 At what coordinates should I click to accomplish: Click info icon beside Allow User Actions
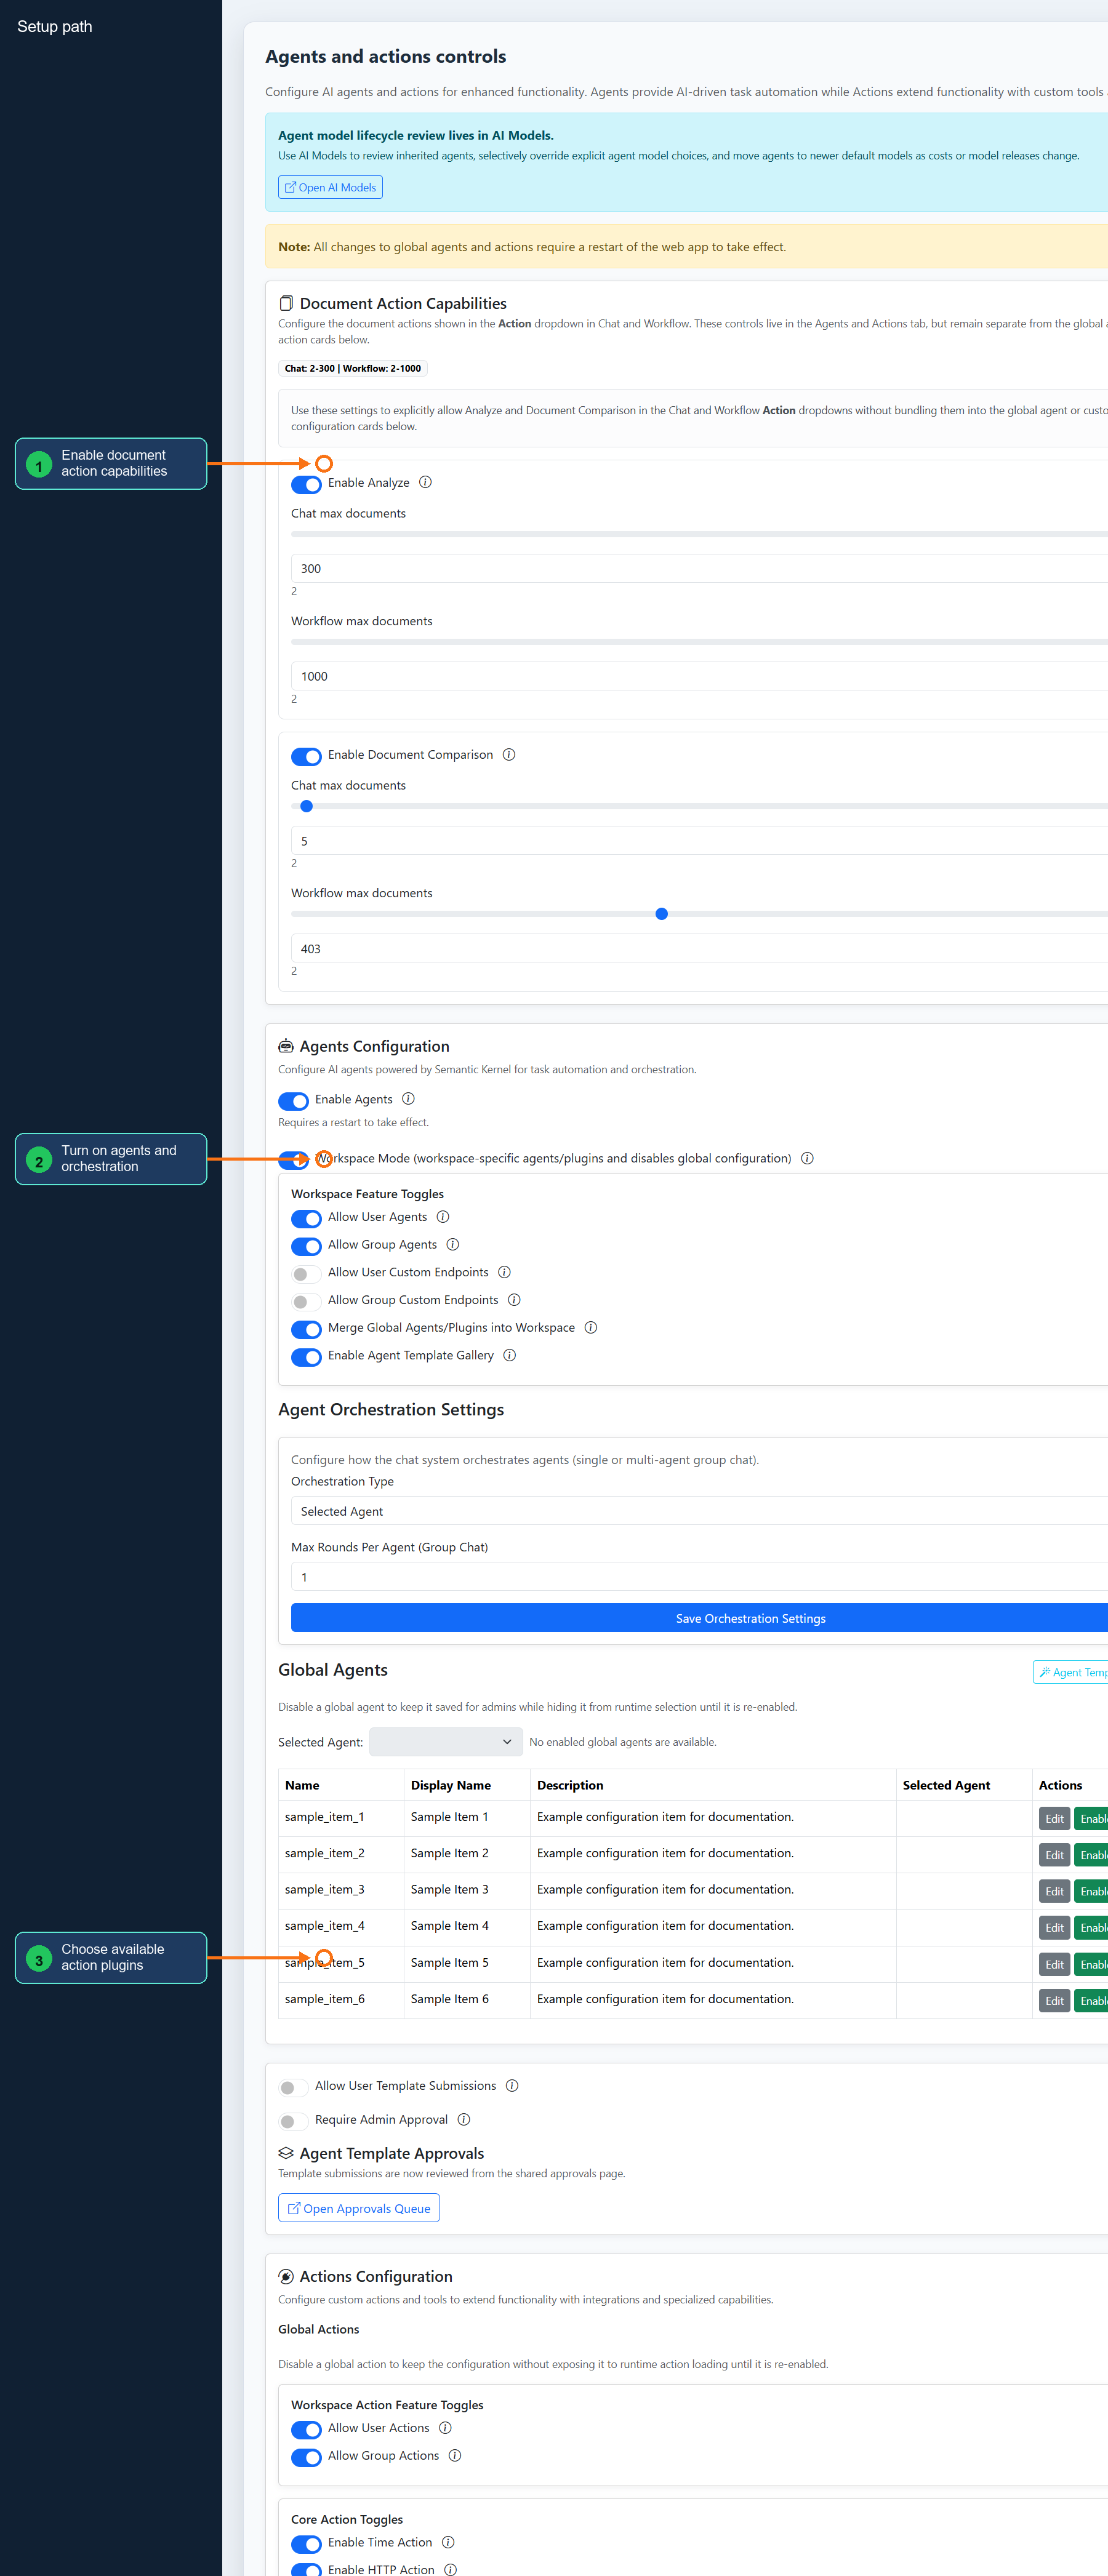445,2428
